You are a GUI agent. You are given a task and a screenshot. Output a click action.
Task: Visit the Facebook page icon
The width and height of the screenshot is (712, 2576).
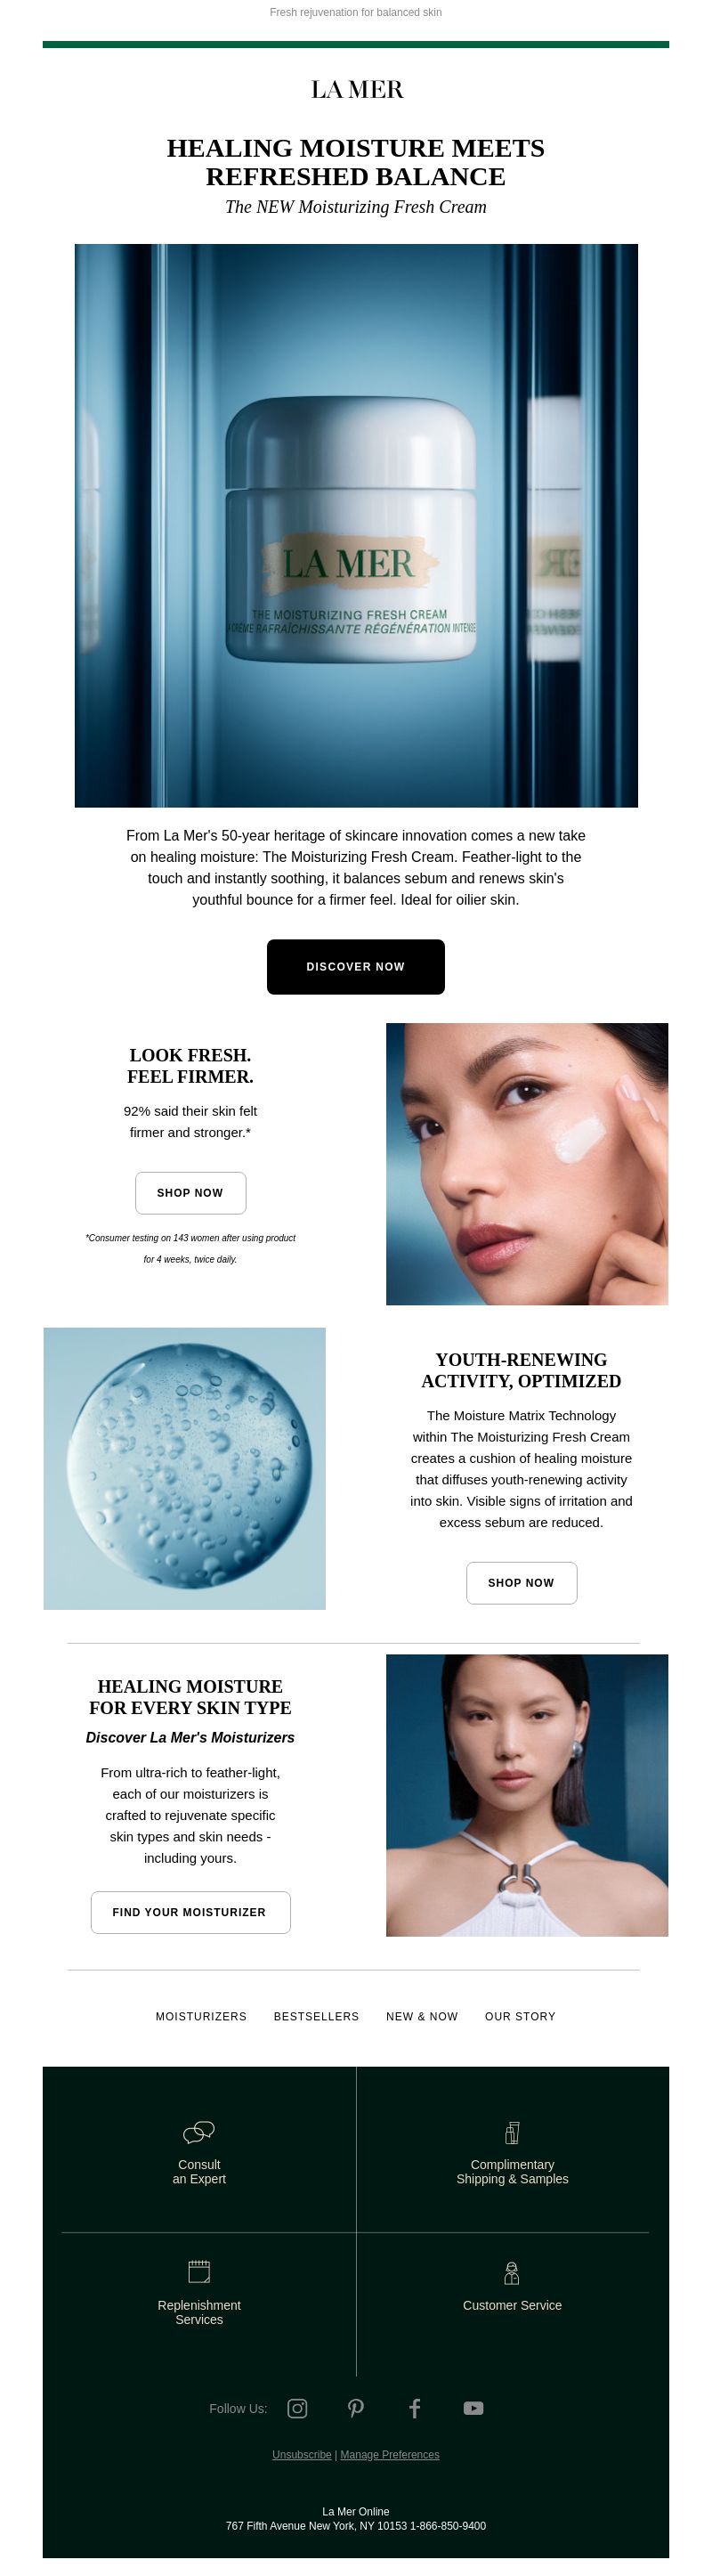click(x=415, y=2408)
